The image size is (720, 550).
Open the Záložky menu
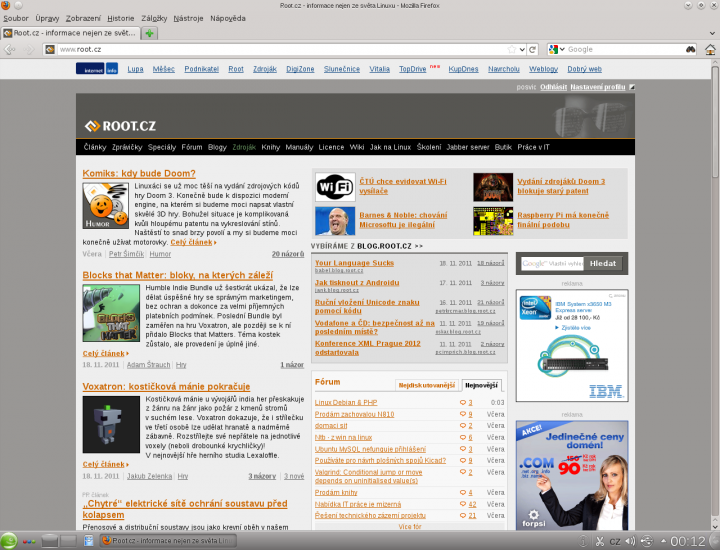154,18
